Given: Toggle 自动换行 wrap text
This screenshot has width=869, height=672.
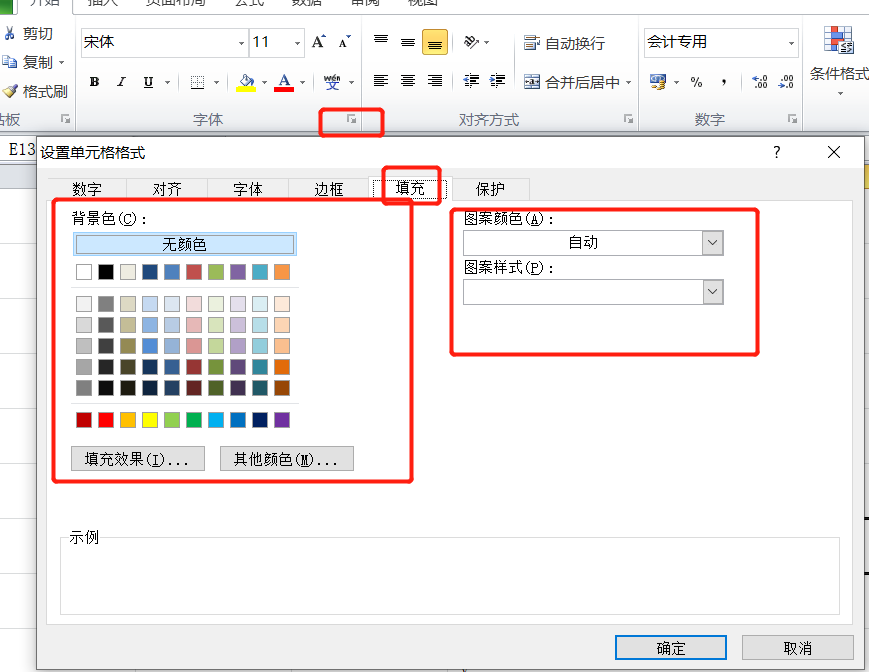Looking at the screenshot, I should (x=565, y=43).
